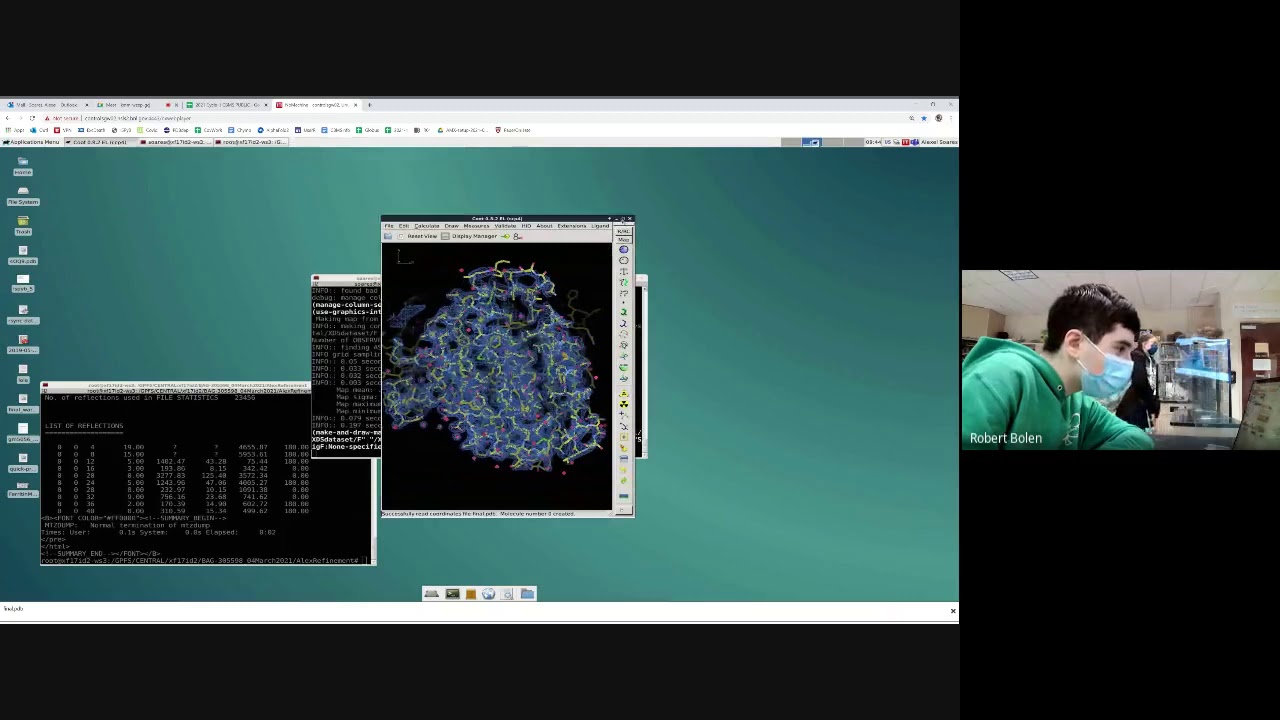Open the Validate menu in Coot

click(505, 226)
